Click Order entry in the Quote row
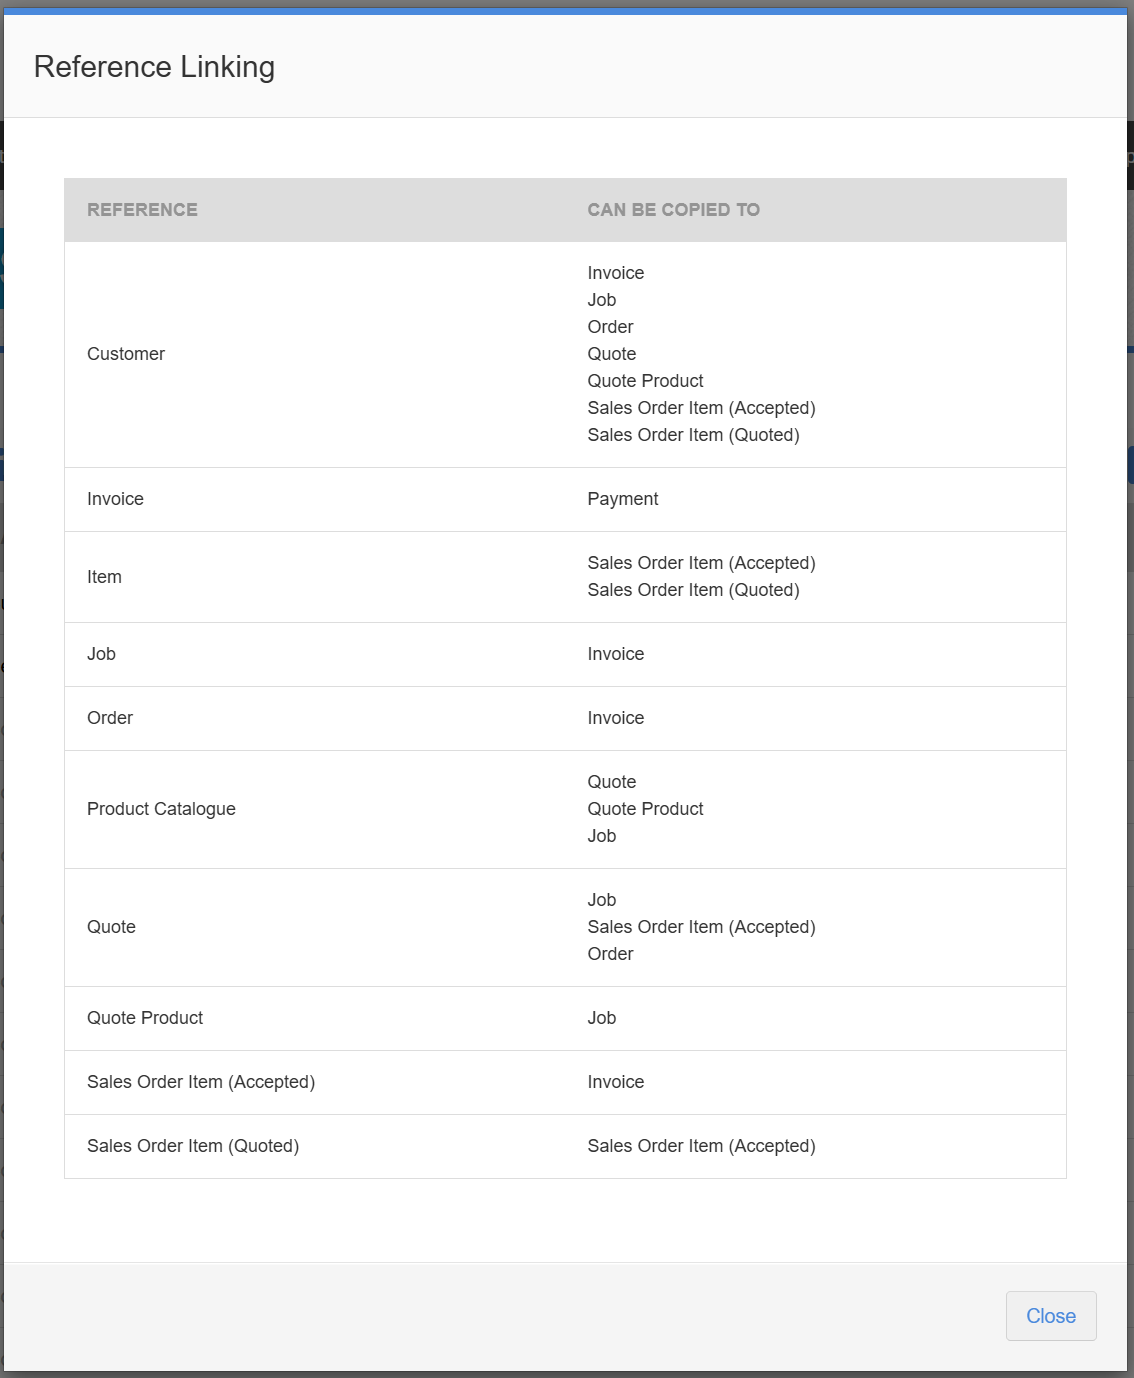Image resolution: width=1134 pixels, height=1378 pixels. click(x=610, y=954)
